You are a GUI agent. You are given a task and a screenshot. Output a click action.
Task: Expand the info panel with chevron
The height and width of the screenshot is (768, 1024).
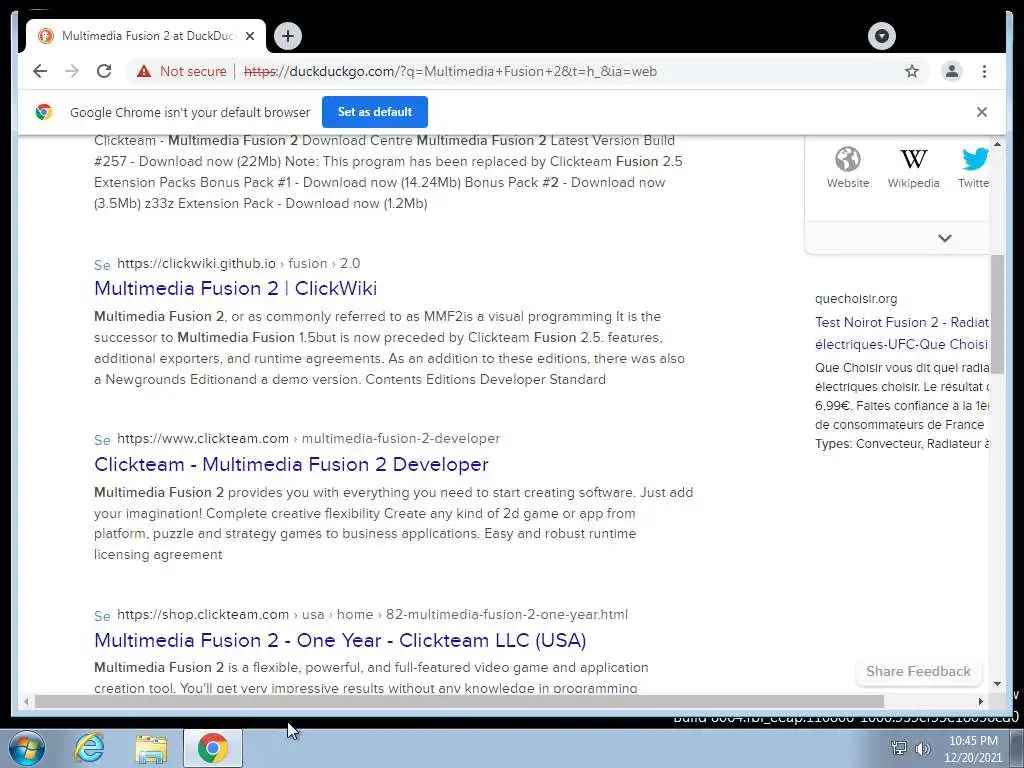pos(944,238)
